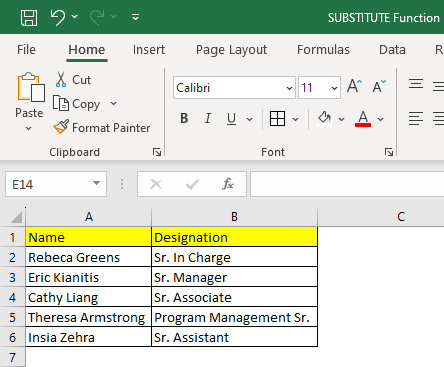Image resolution: width=444 pixels, height=367 pixels.
Task: Expand the Font Color palette arrow
Action: (x=380, y=119)
